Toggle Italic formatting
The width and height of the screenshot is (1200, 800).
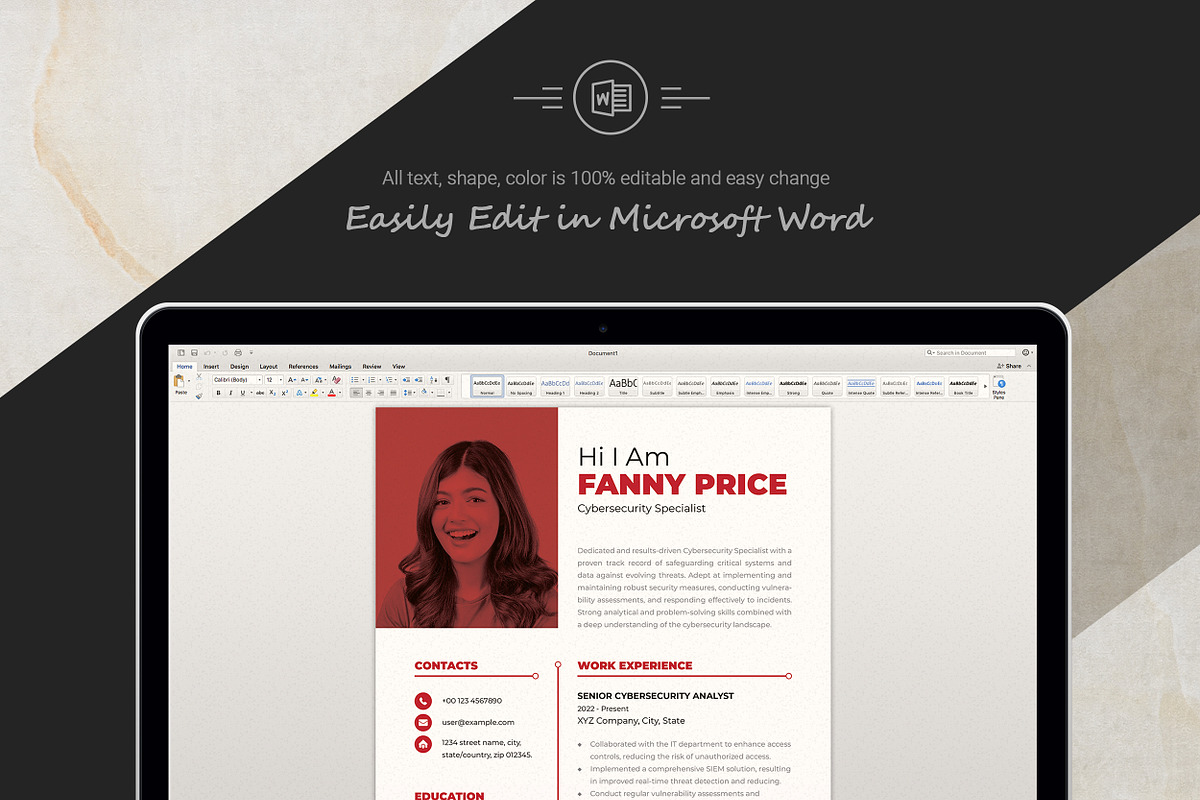coord(230,393)
